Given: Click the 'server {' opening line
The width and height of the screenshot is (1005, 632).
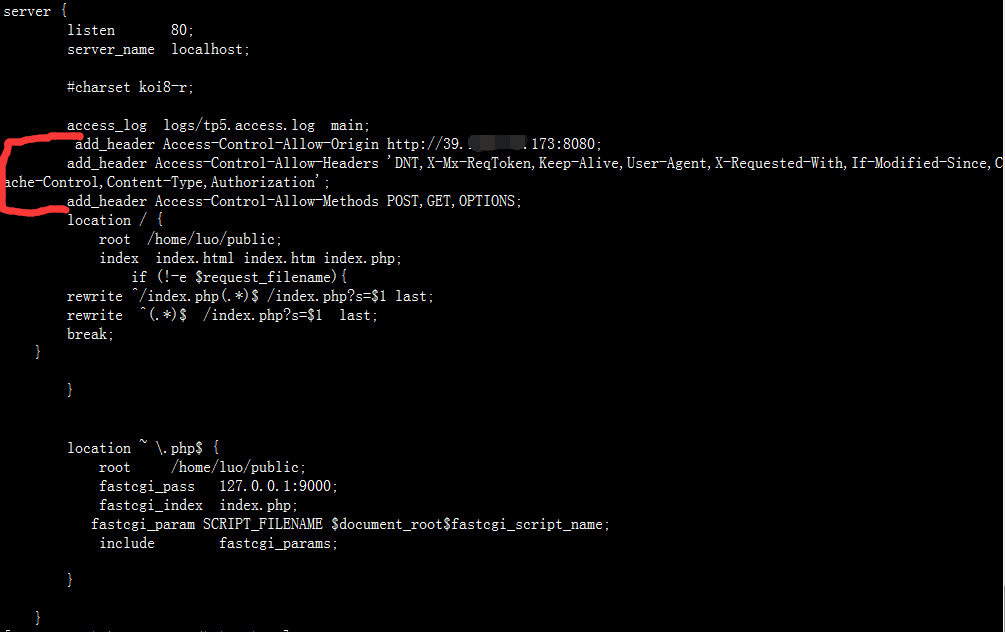Looking at the screenshot, I should pos(28,11).
